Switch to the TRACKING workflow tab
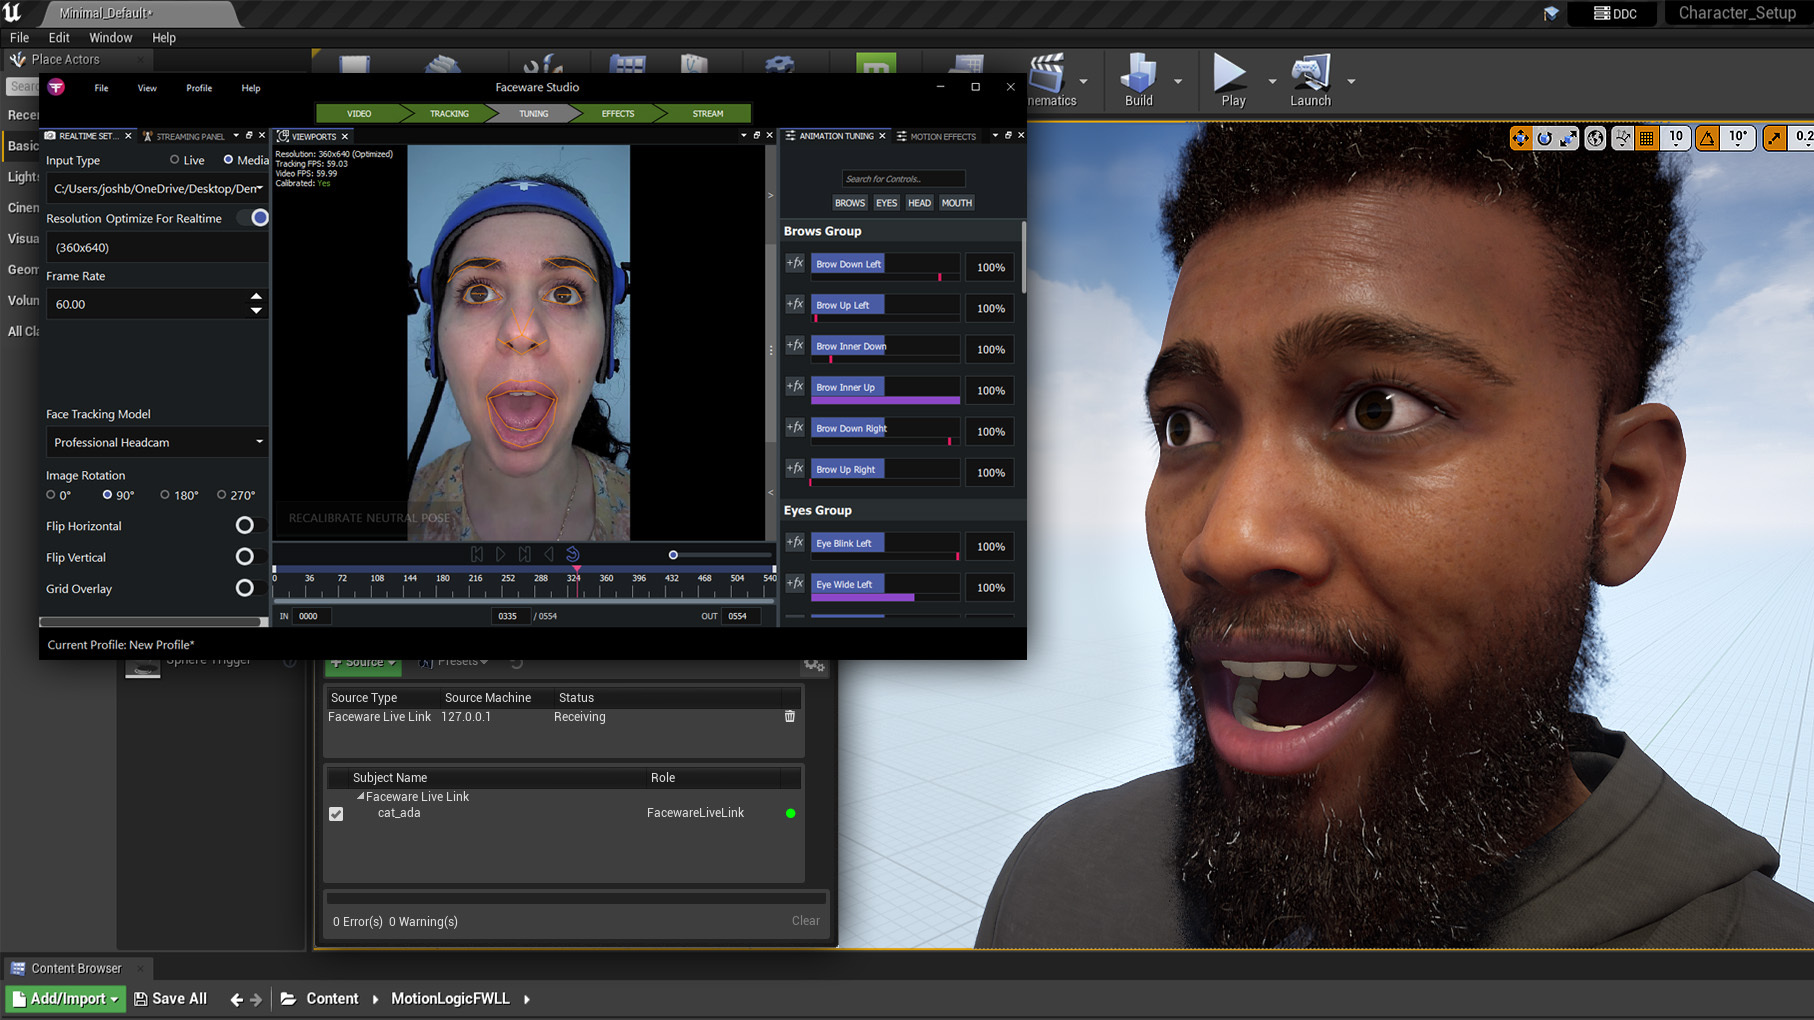 pos(449,113)
